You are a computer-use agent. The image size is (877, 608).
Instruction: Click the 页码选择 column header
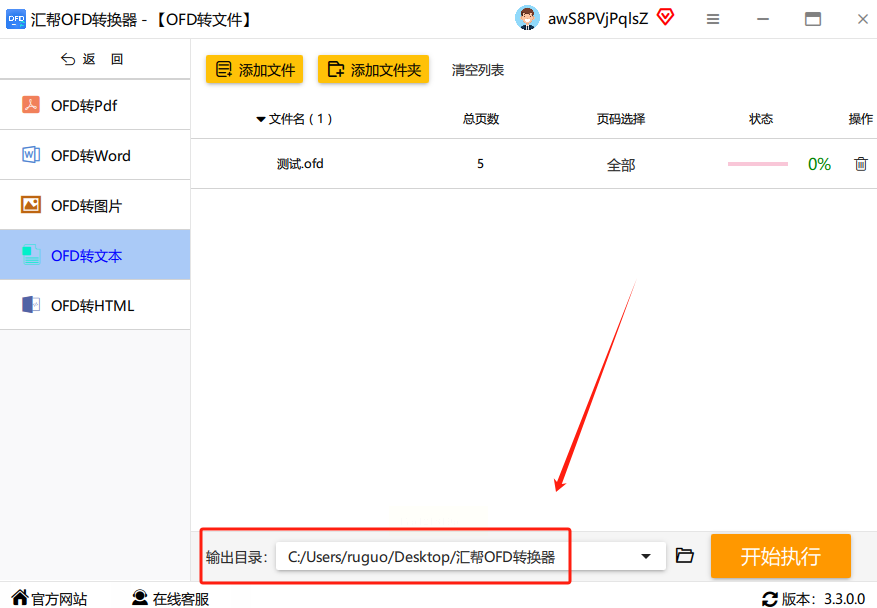621,119
